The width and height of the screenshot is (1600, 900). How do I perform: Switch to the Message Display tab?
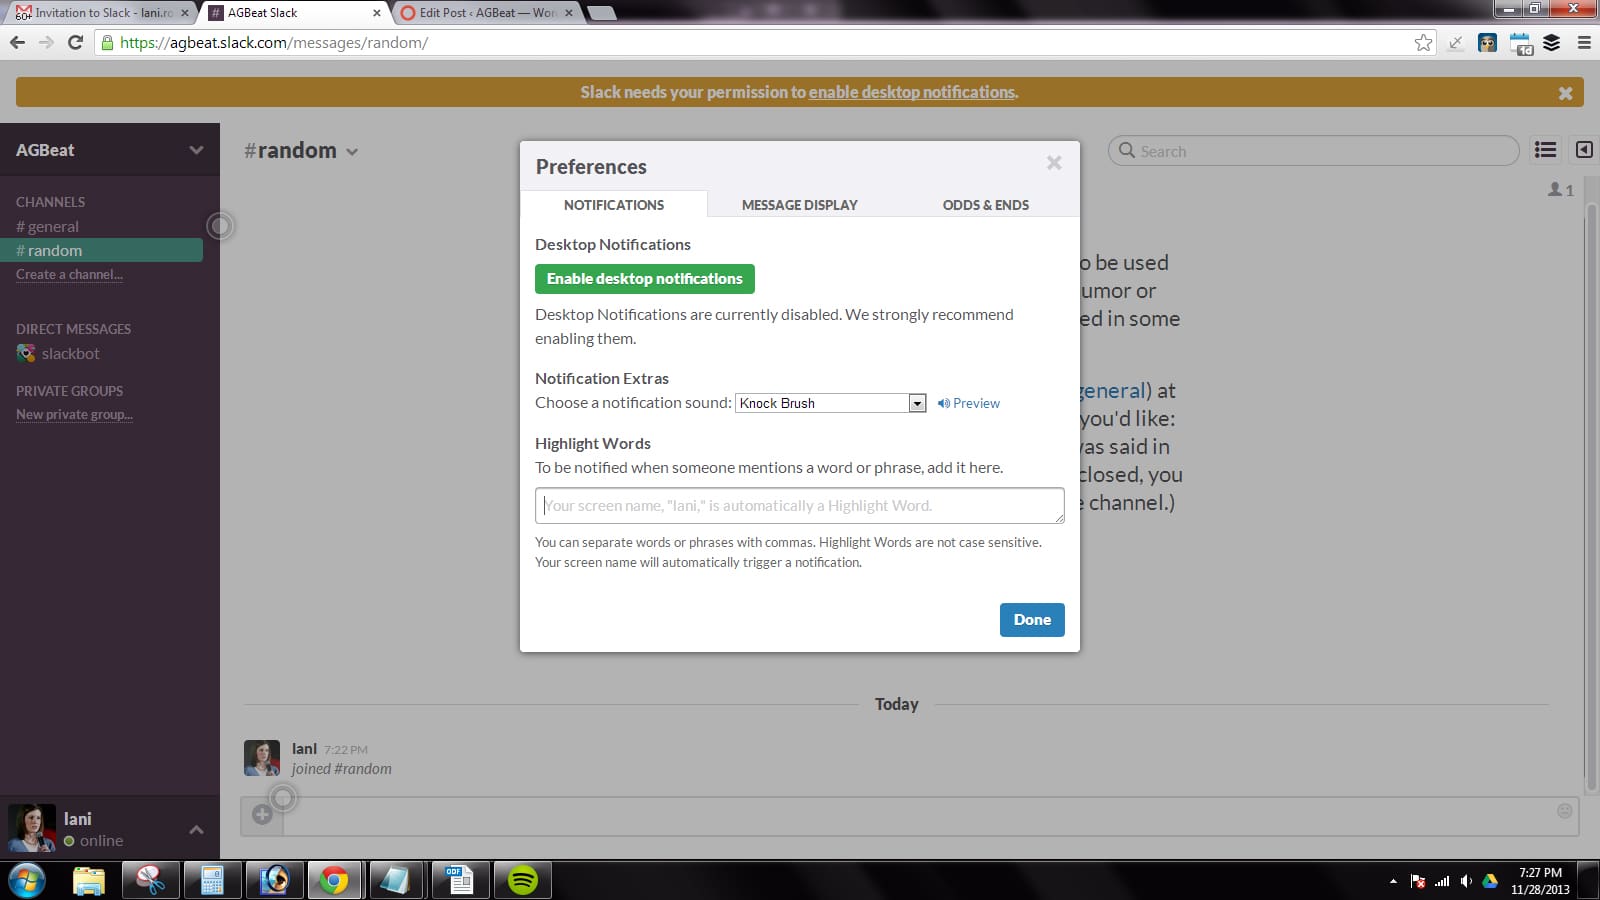(799, 205)
